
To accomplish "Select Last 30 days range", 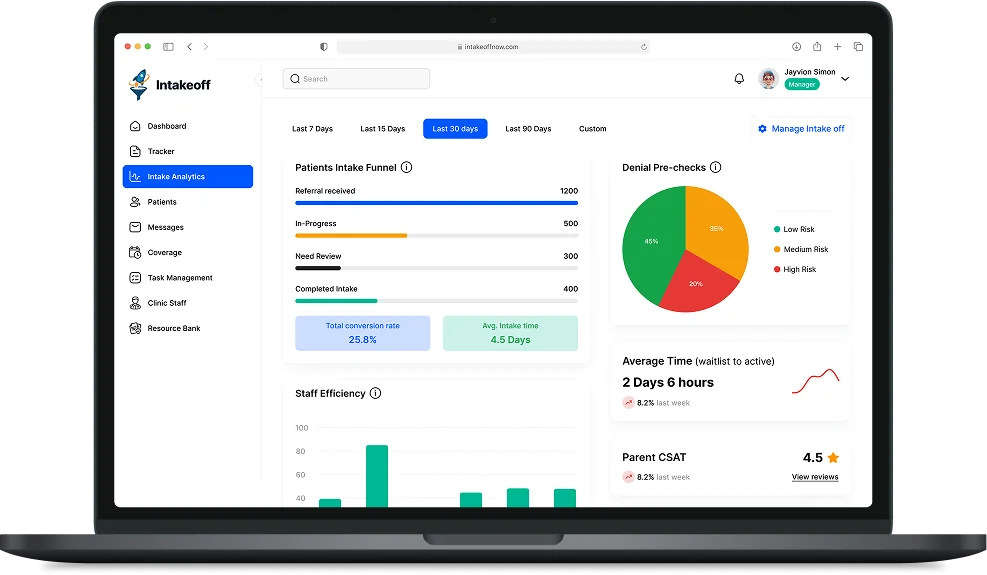I will (455, 128).
